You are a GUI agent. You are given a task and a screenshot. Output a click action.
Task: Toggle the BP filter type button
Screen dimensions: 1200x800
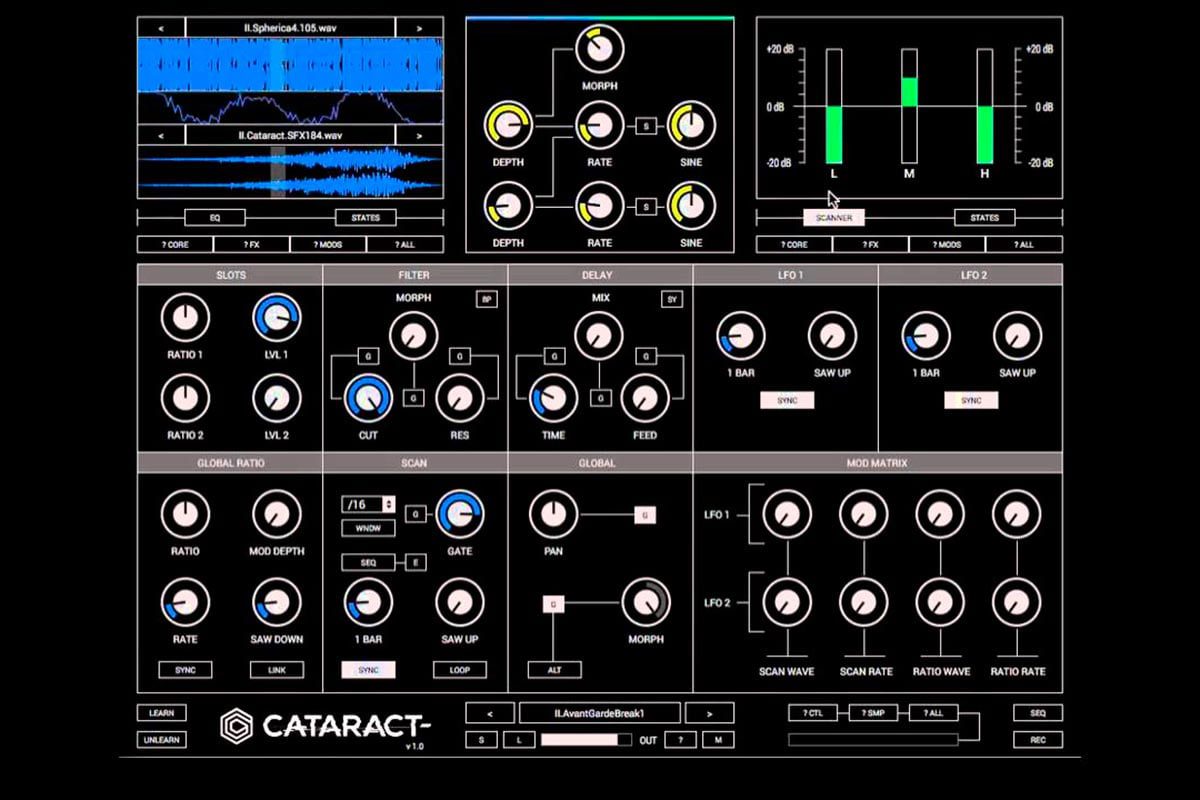[x=487, y=299]
